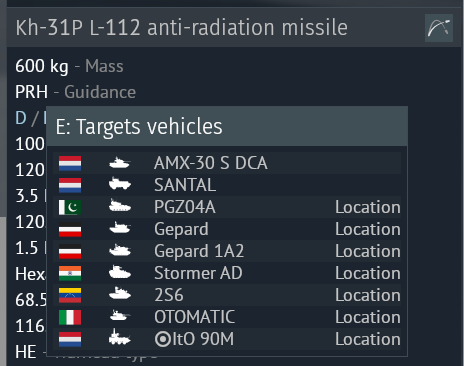Viewport: 464px width, 366px height.
Task: Click the vehicle silhouette icon for OTOMATIC
Action: pyautogui.click(x=120, y=316)
